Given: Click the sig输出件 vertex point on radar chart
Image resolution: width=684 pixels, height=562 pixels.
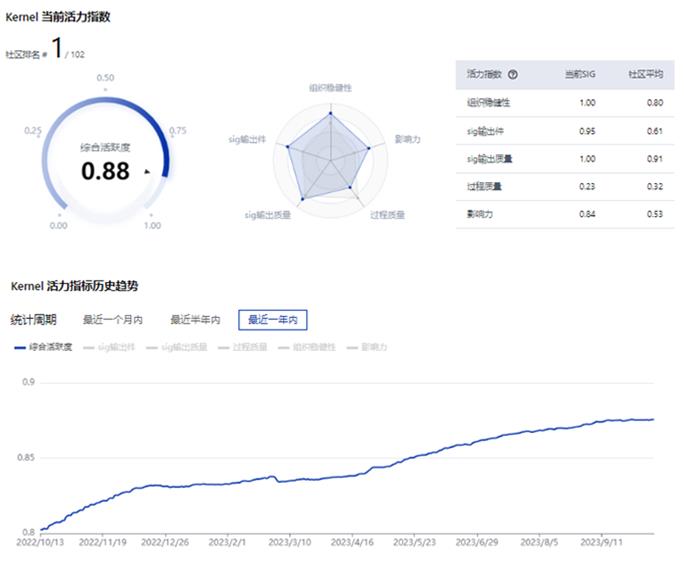Looking at the screenshot, I should [288, 147].
